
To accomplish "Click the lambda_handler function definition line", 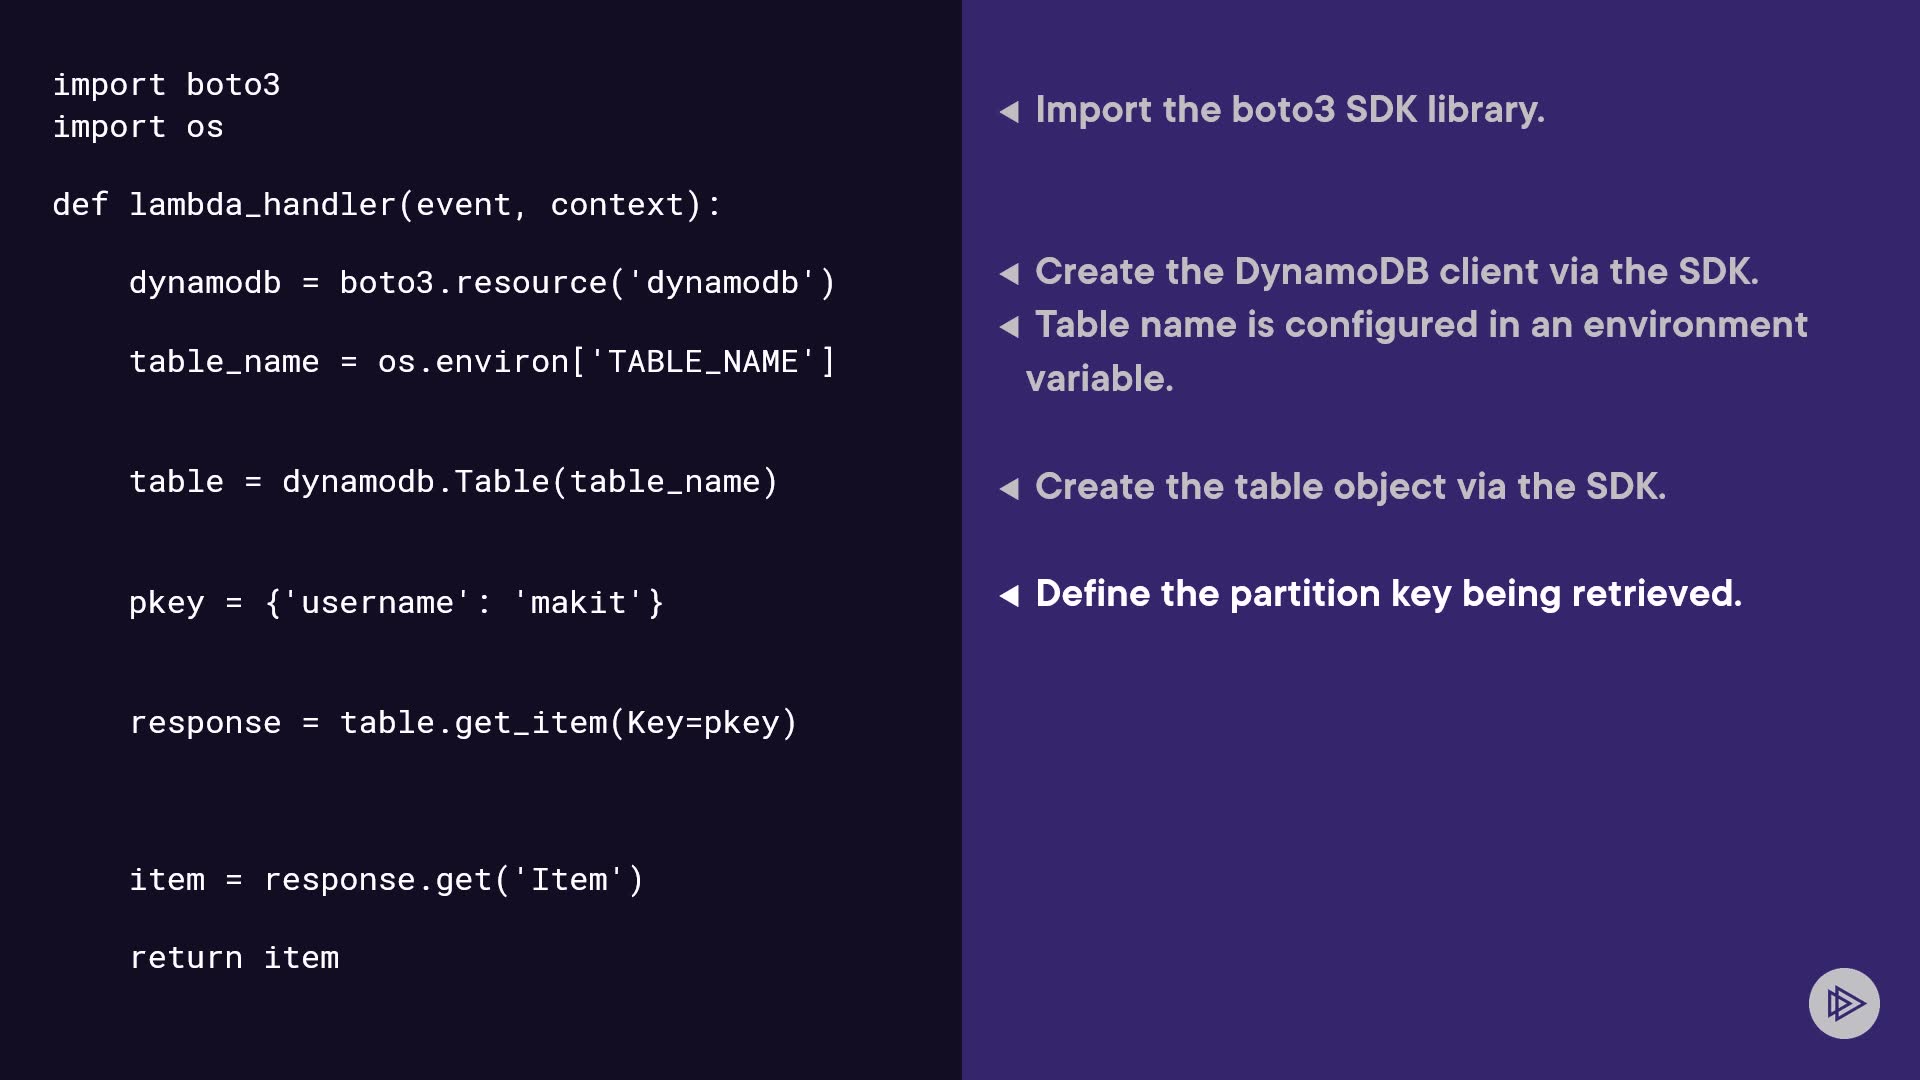I will [386, 205].
